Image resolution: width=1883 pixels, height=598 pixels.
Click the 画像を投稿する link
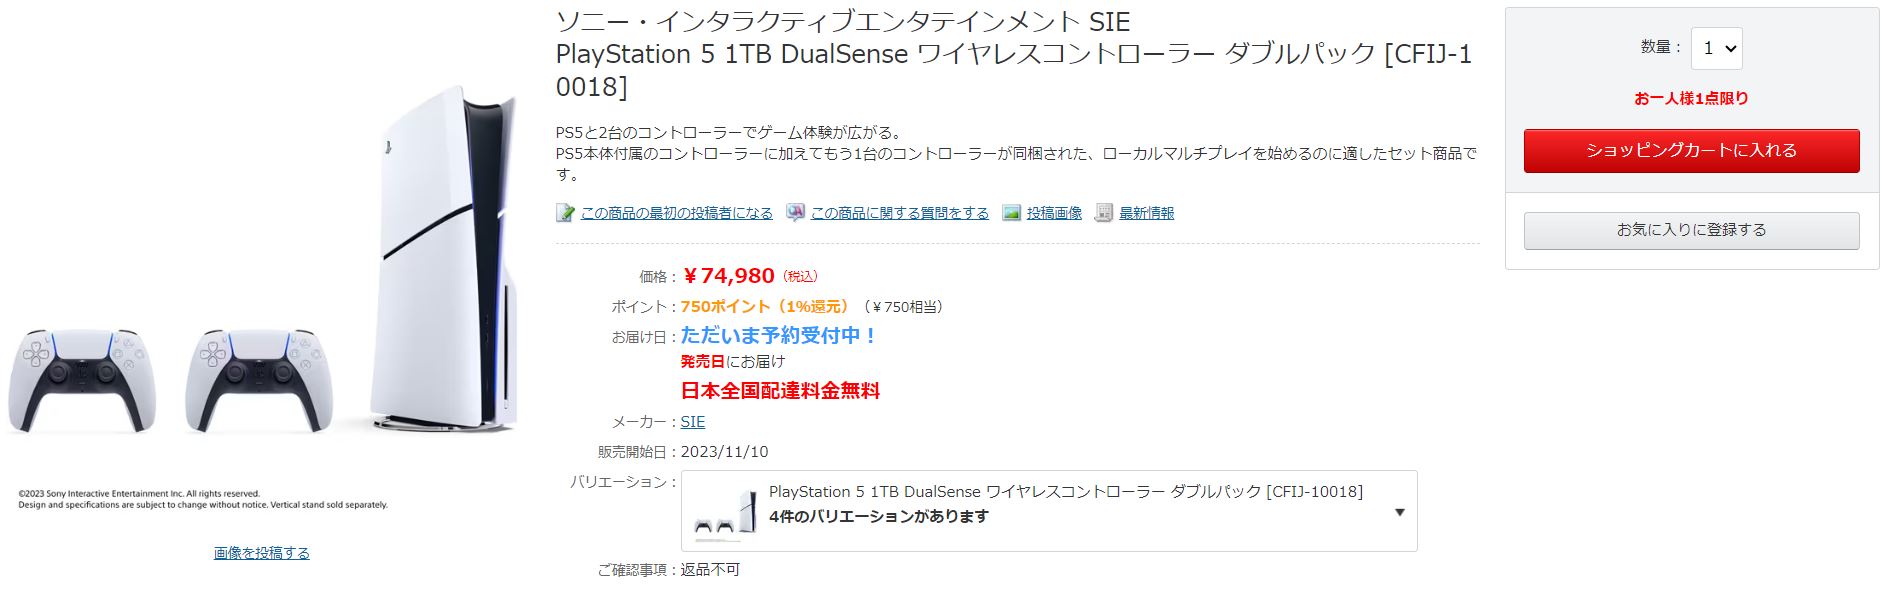point(262,553)
